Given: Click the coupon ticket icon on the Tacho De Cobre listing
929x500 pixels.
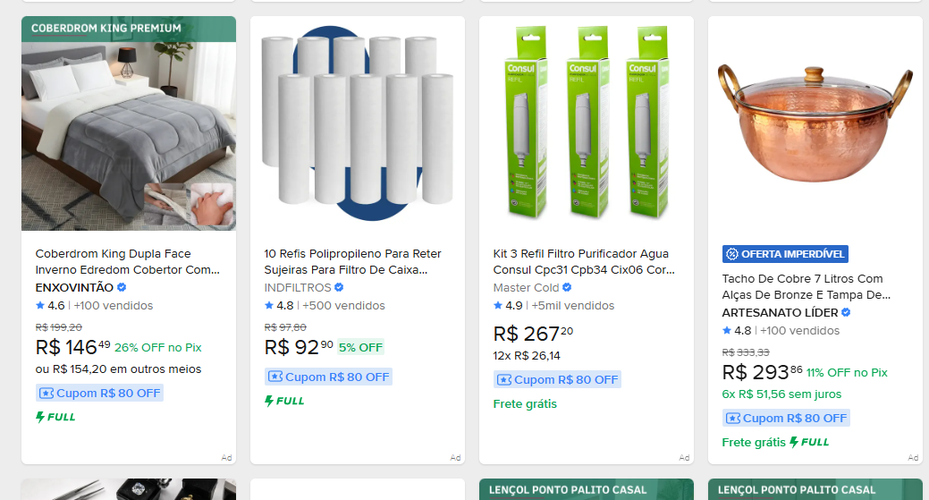Looking at the screenshot, I should point(733,418).
